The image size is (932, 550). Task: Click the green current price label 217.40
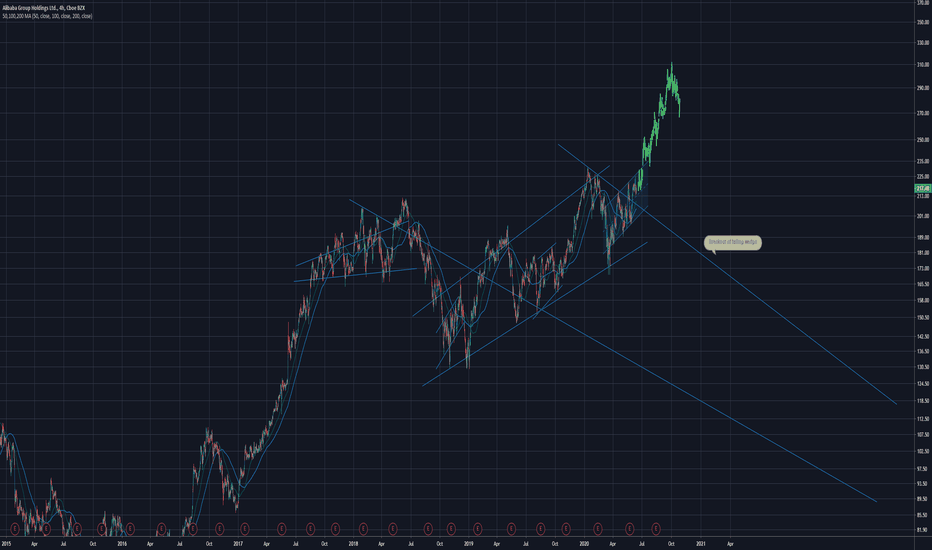(x=923, y=188)
